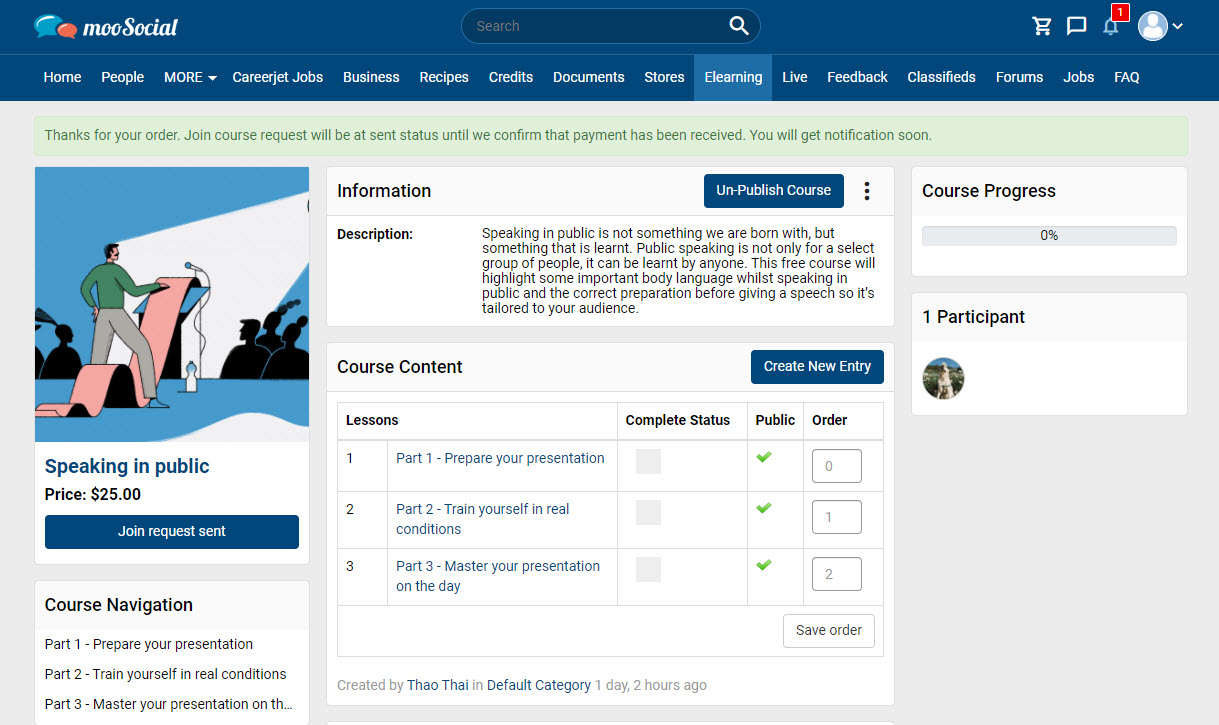Open the Speaking in public course title link
This screenshot has width=1219, height=725.
tap(127, 466)
